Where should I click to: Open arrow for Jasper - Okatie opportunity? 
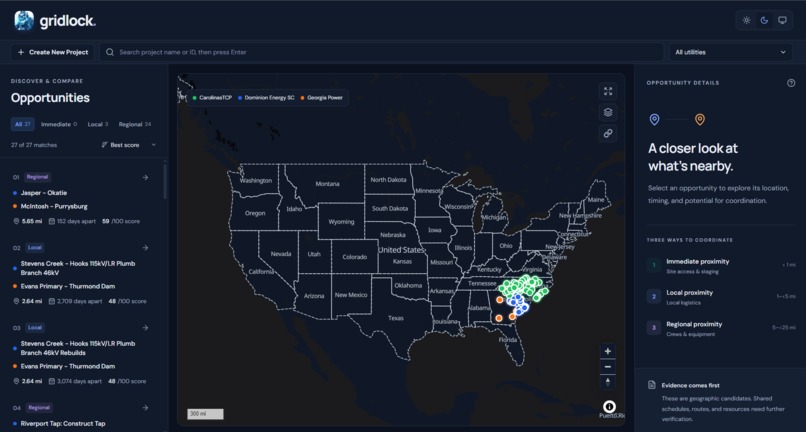pyautogui.click(x=145, y=177)
